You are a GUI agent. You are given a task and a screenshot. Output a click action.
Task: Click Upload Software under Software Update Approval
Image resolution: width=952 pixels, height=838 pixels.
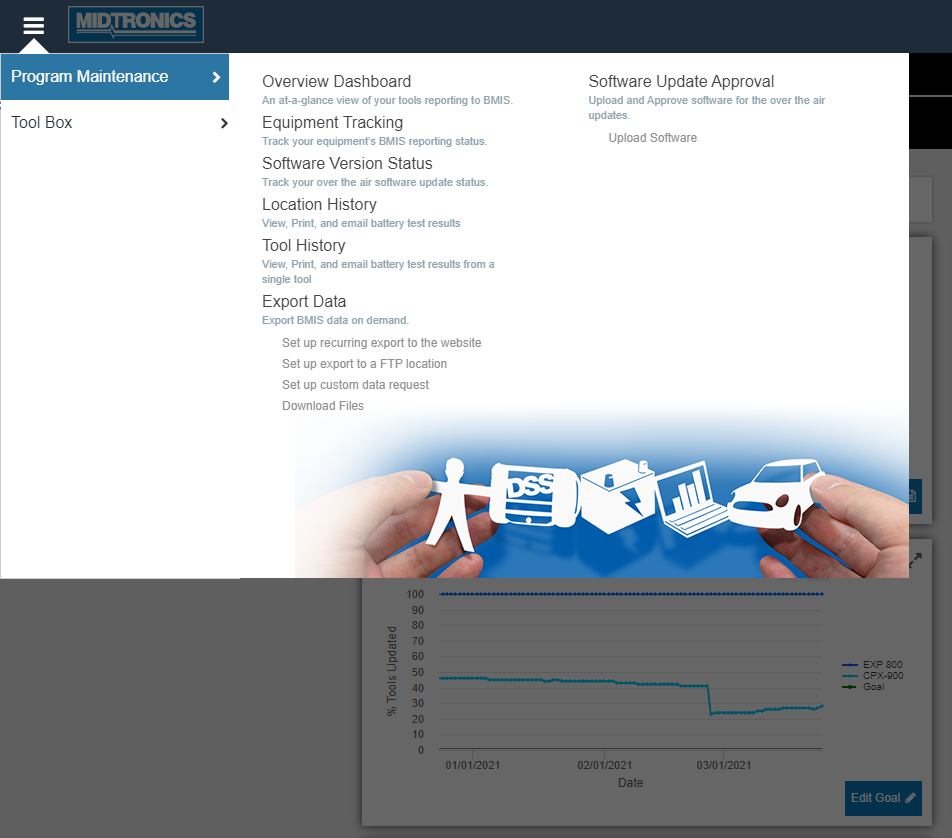pyautogui.click(x=652, y=138)
